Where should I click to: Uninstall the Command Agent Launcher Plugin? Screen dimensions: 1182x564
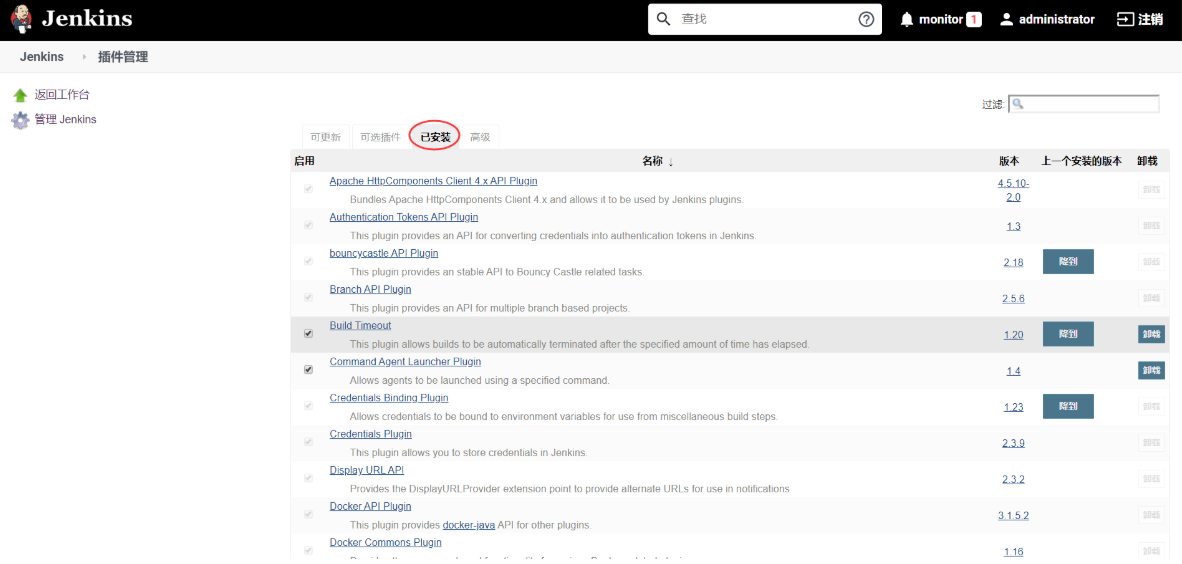[1151, 370]
